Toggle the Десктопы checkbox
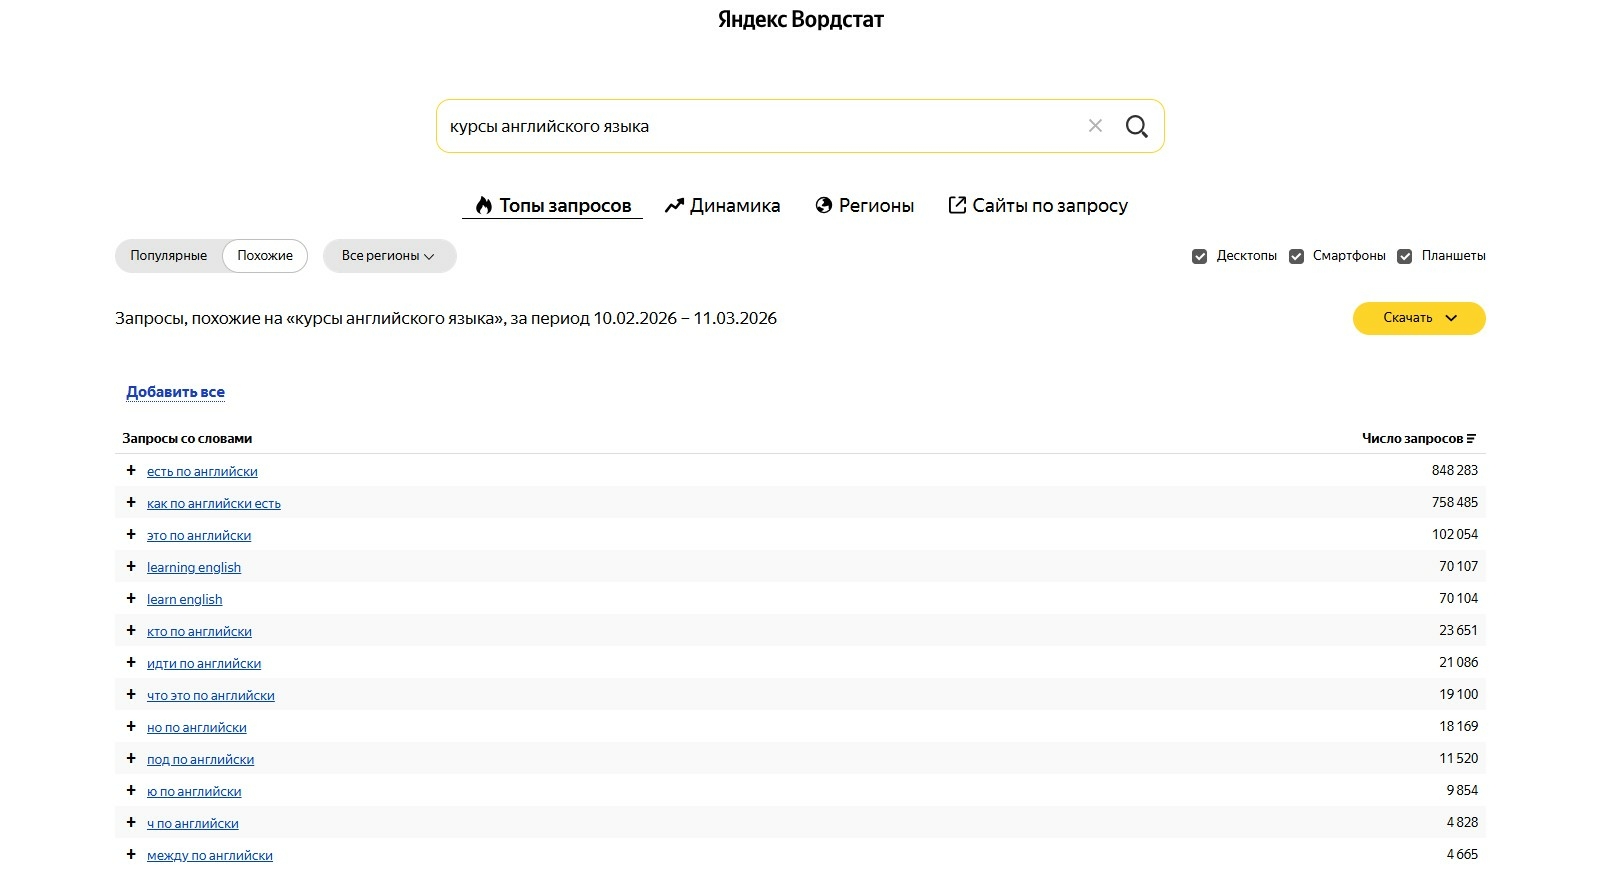 [x=1200, y=257]
